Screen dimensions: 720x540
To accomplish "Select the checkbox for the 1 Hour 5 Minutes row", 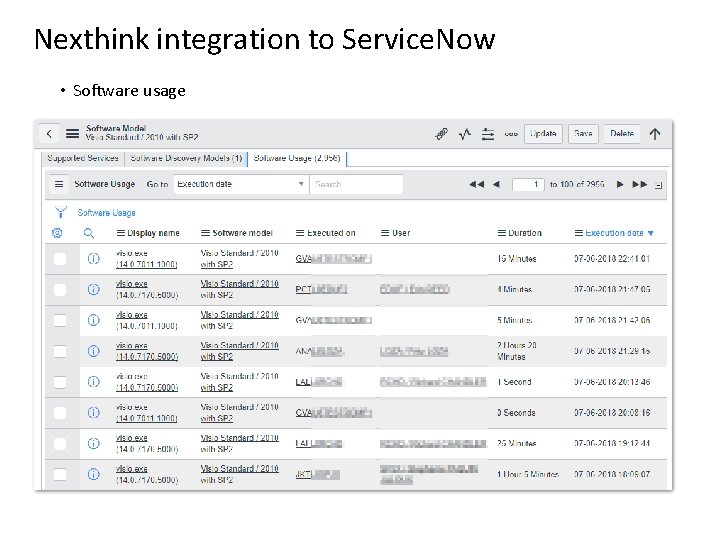I will [60, 474].
